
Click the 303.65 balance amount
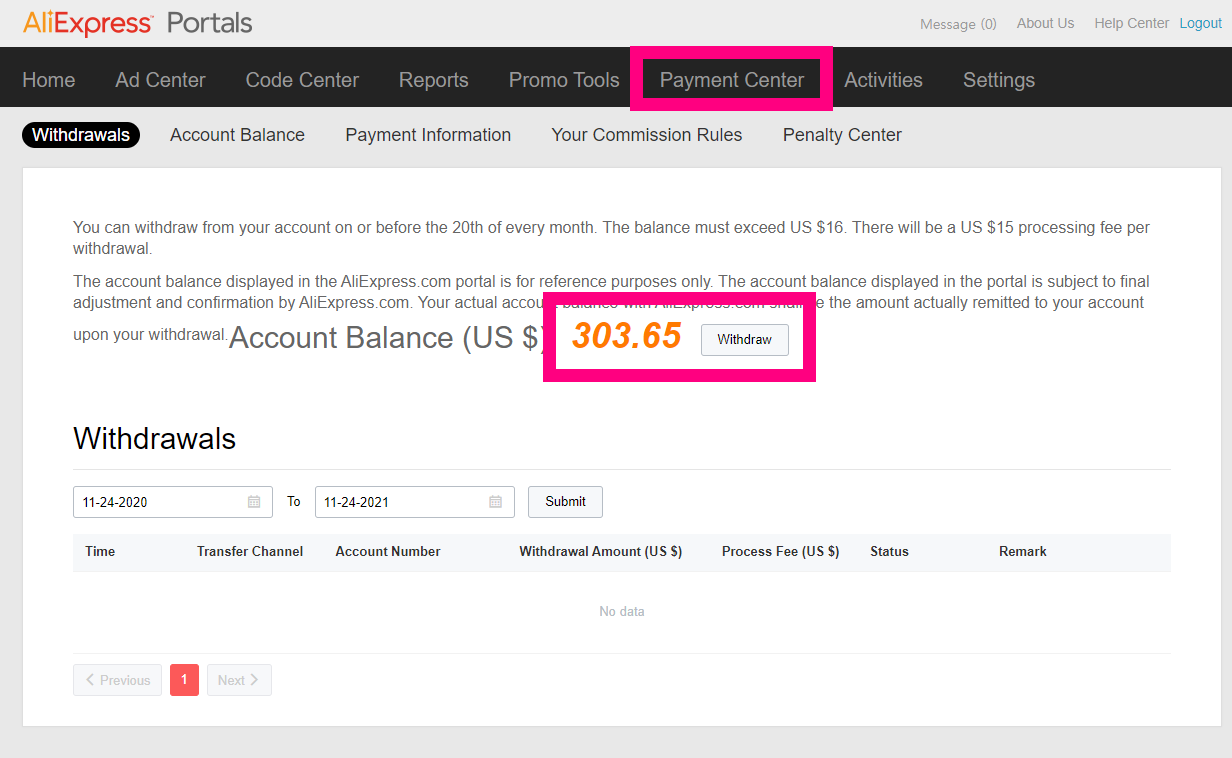(x=627, y=337)
